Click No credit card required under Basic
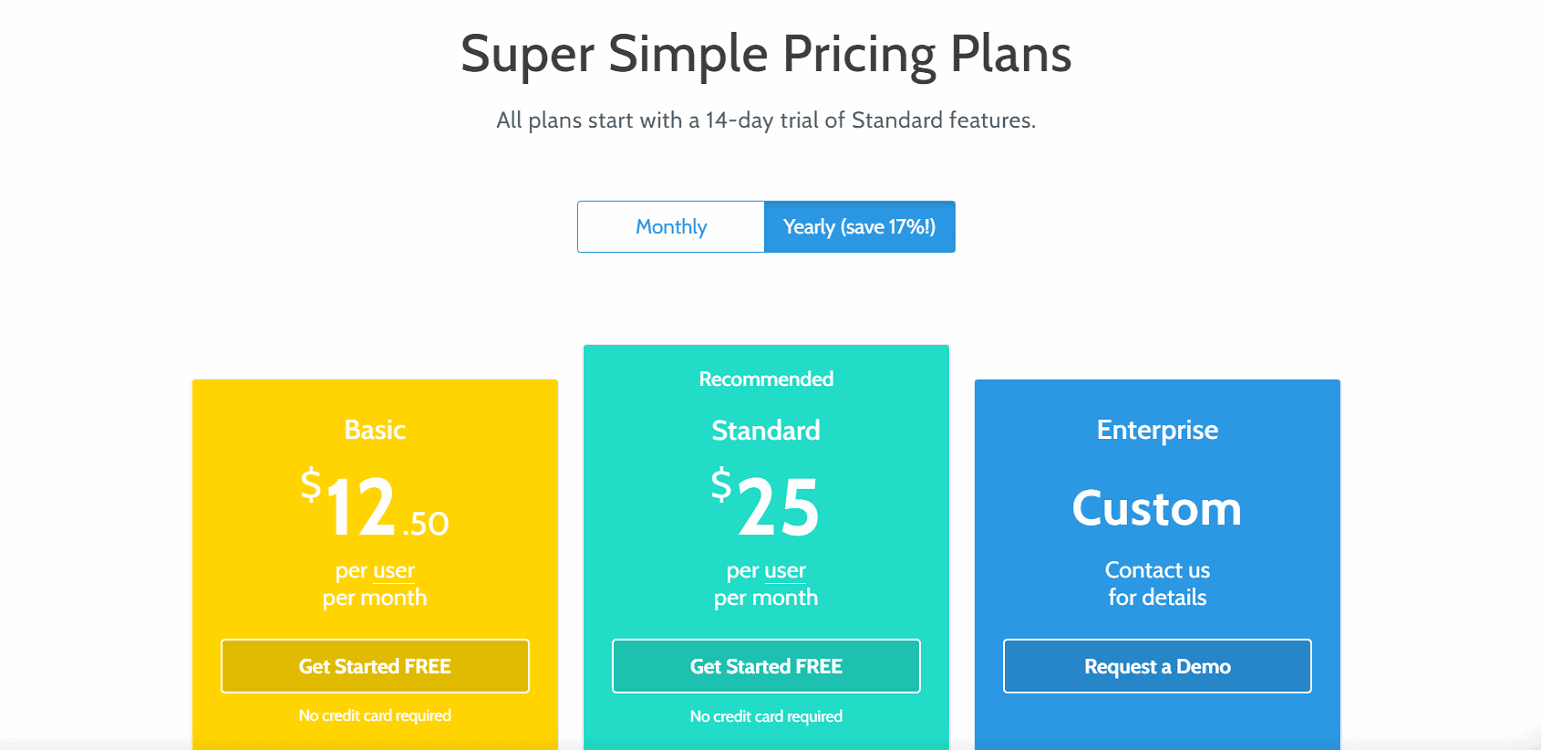 click(375, 716)
